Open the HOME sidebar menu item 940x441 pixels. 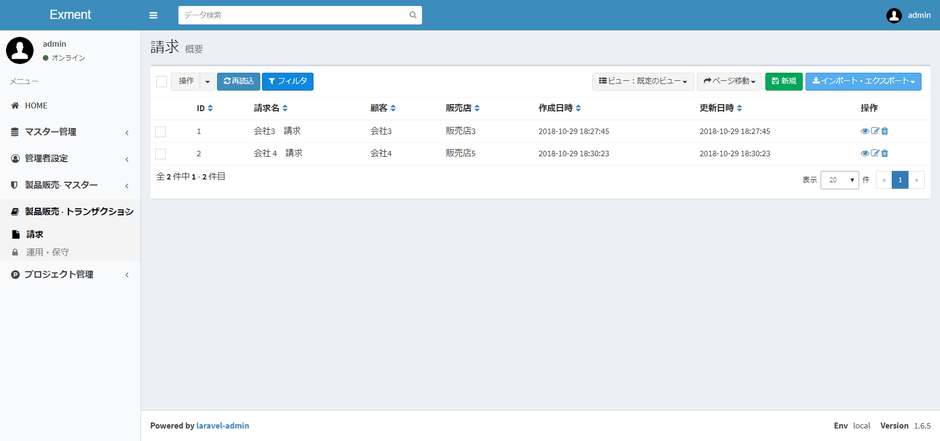(36, 105)
